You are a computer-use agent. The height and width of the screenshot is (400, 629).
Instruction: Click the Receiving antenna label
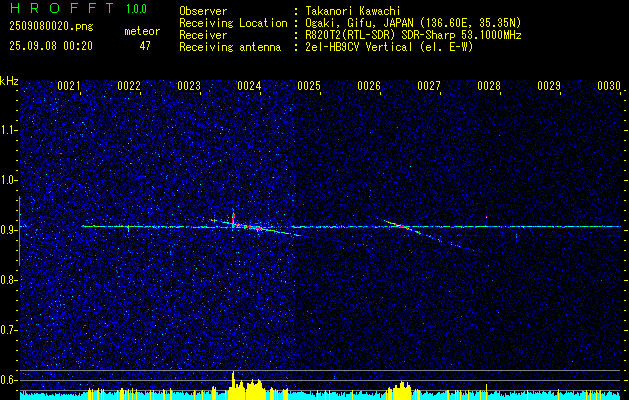click(x=230, y=47)
